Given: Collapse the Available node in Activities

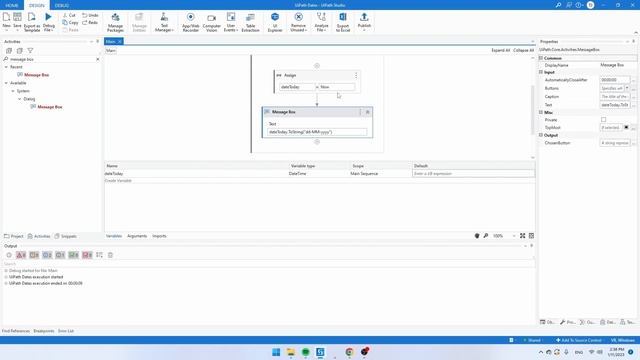Looking at the screenshot, I should pyautogui.click(x=6, y=83).
